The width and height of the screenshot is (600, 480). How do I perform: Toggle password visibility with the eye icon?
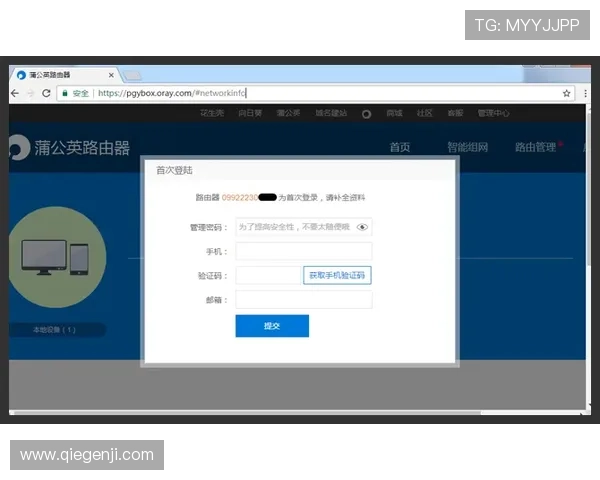pos(362,227)
